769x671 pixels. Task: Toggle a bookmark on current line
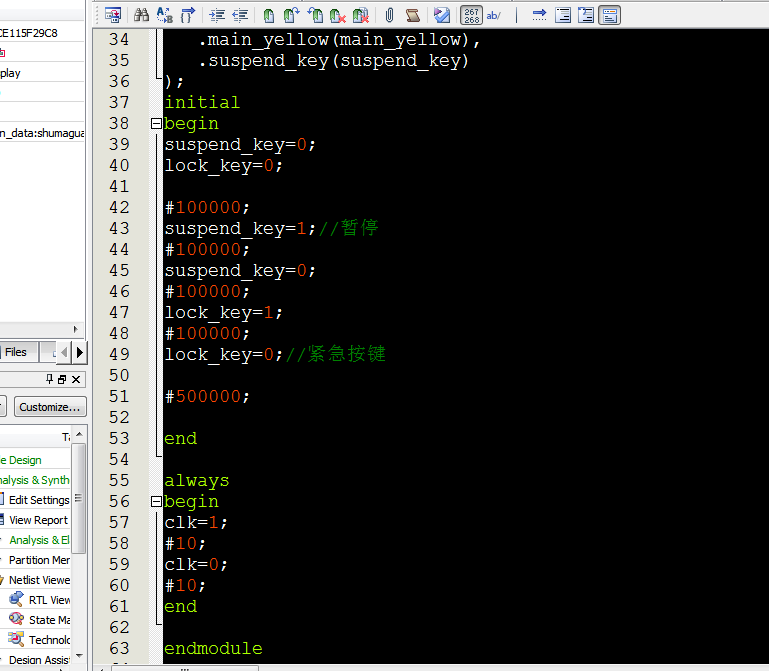coord(269,15)
